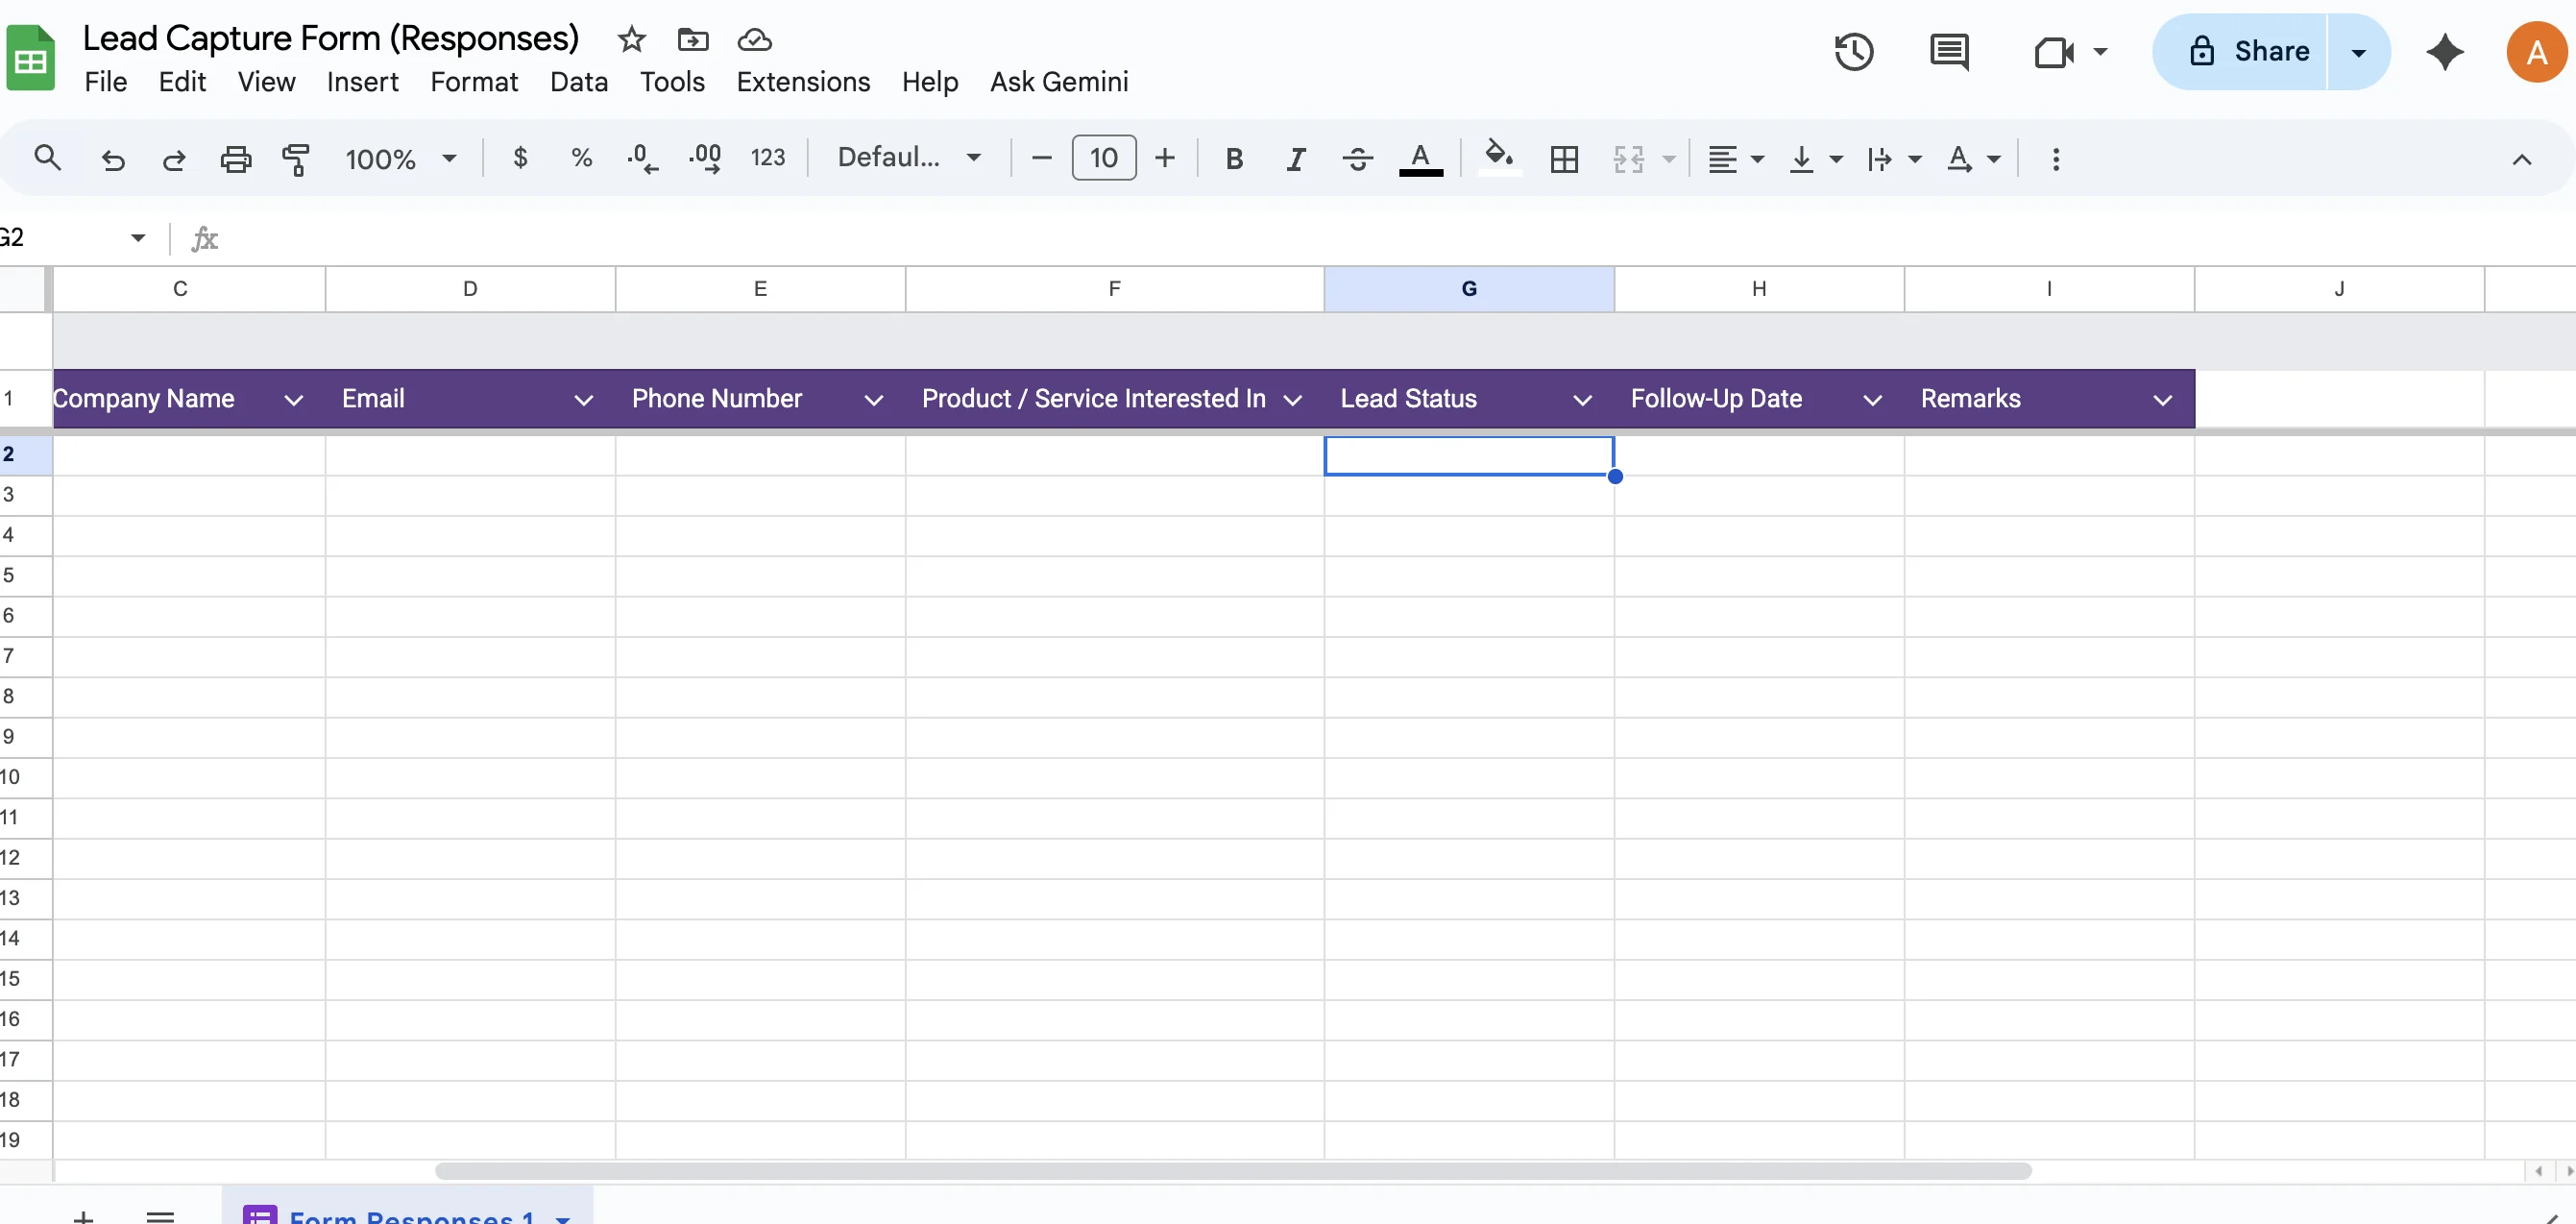Open the fill color picker
The height and width of the screenshot is (1224, 2576).
tap(1499, 158)
